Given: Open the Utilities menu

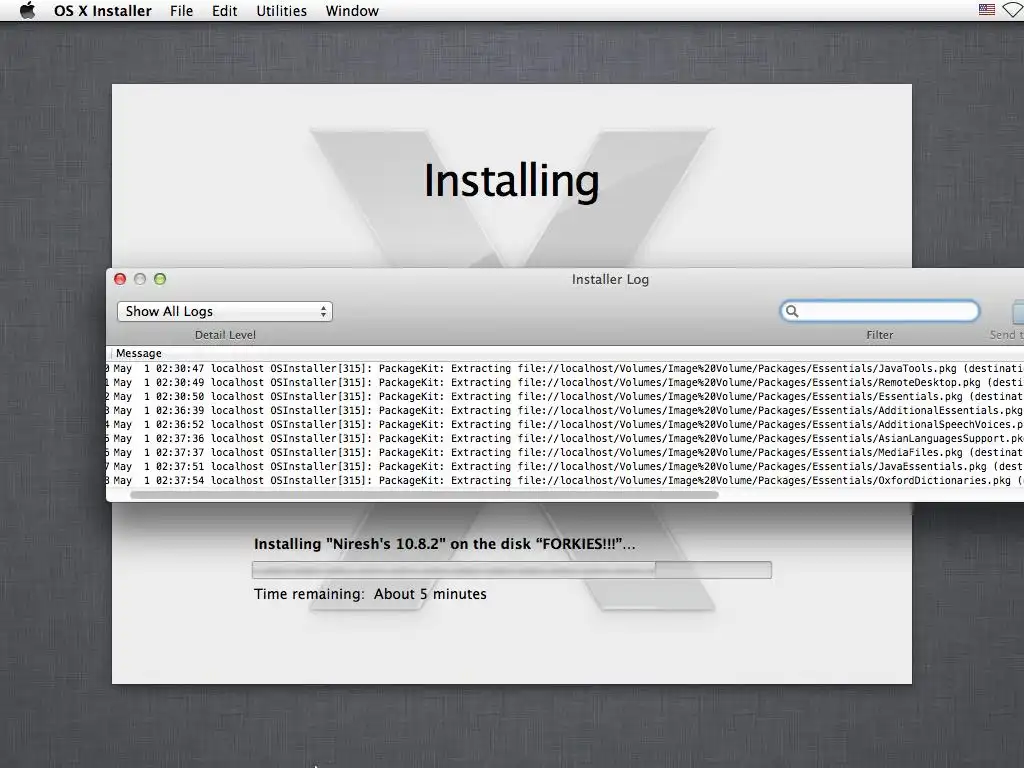Looking at the screenshot, I should pyautogui.click(x=281, y=11).
